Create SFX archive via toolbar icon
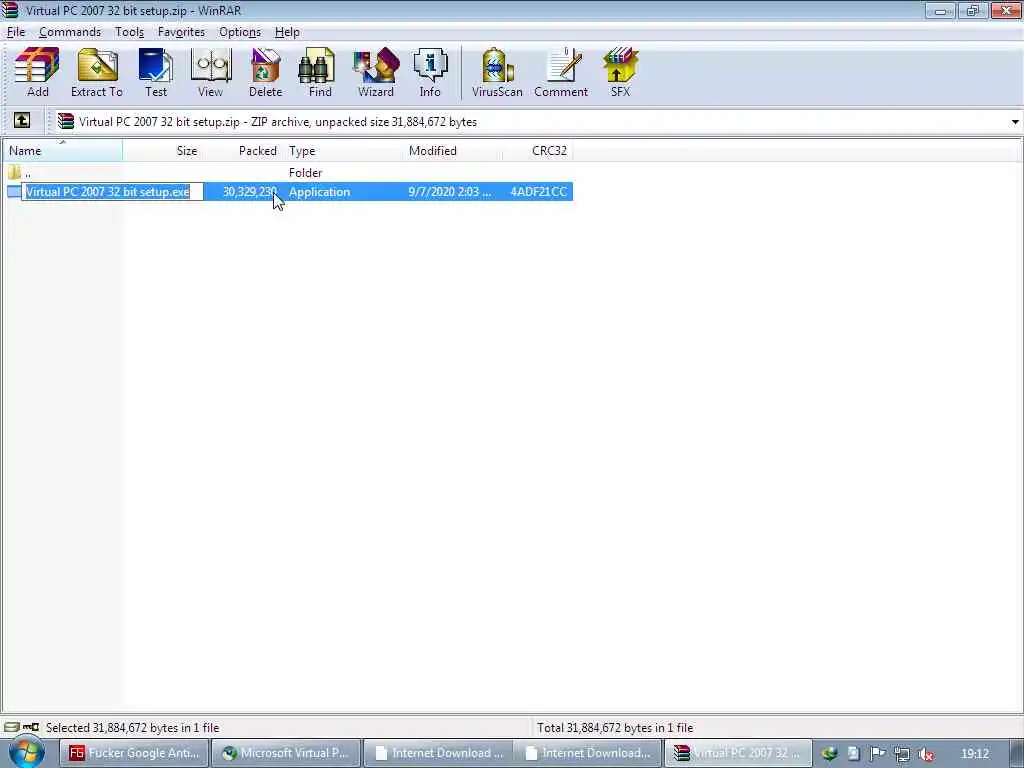This screenshot has width=1024, height=768. [x=620, y=72]
